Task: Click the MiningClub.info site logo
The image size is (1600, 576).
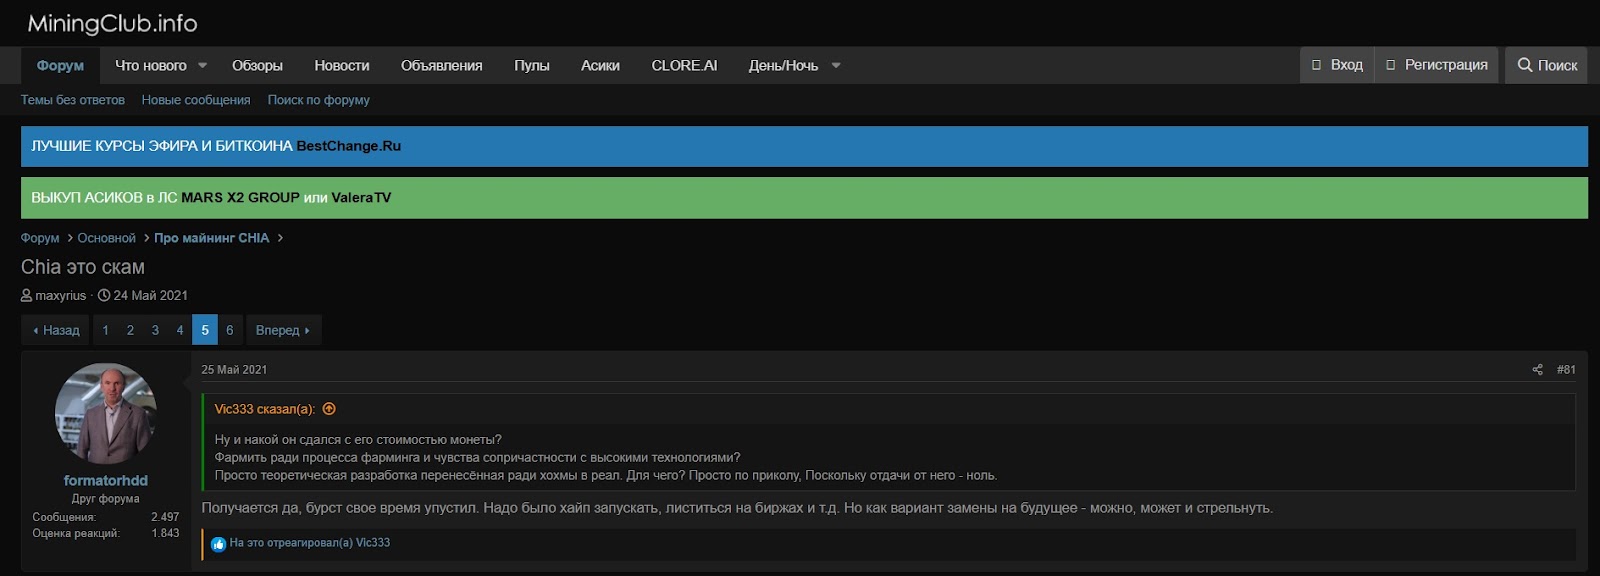Action: point(112,23)
